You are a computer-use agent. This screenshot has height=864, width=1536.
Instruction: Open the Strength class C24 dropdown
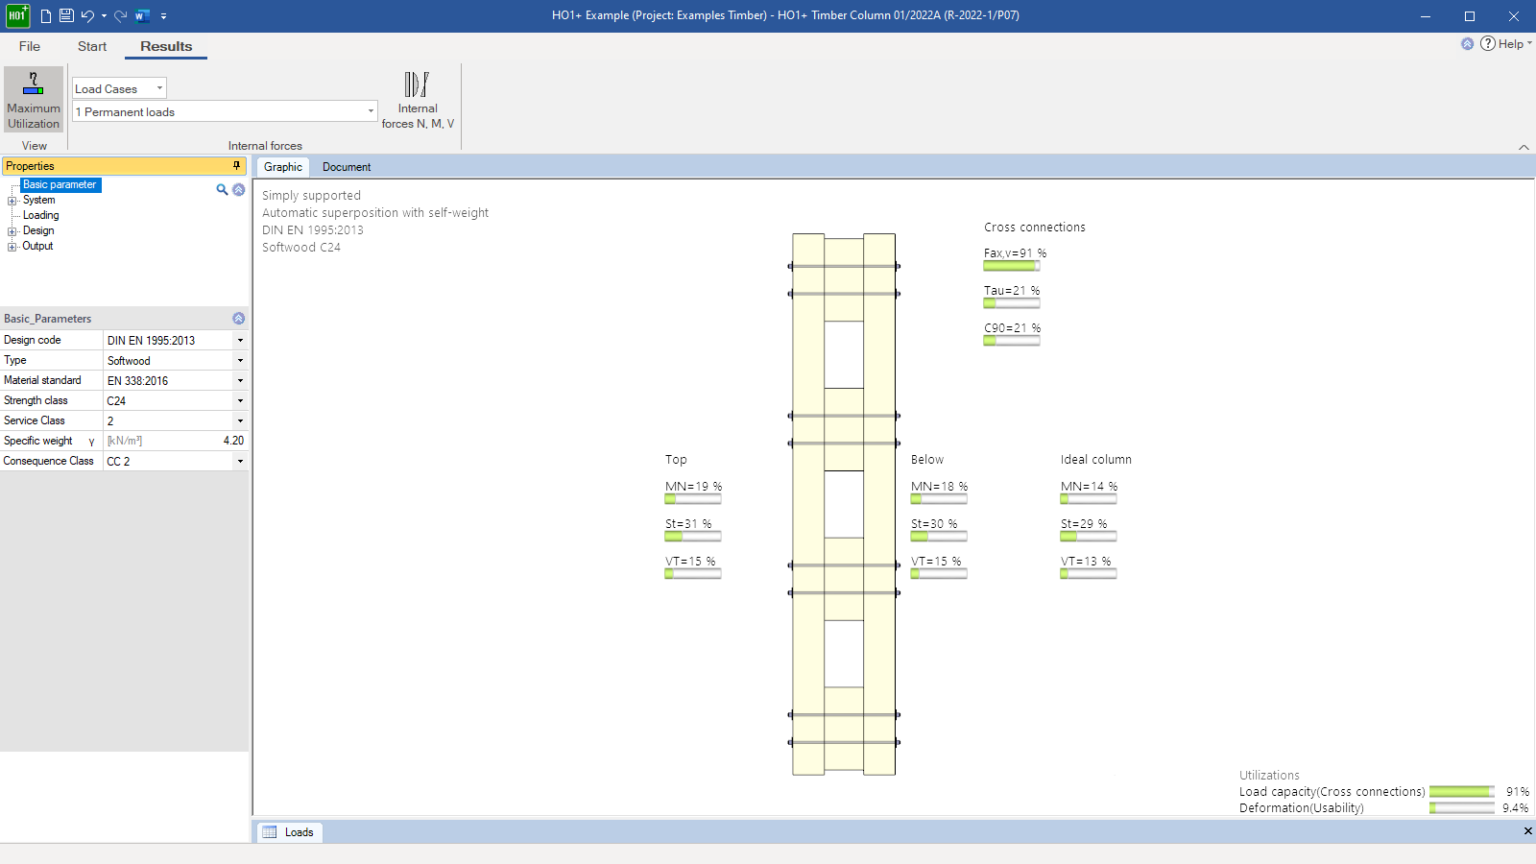(x=240, y=400)
